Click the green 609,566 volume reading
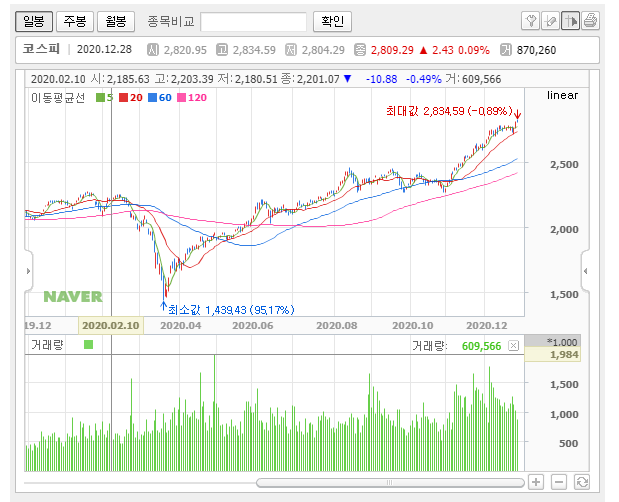 pos(481,346)
